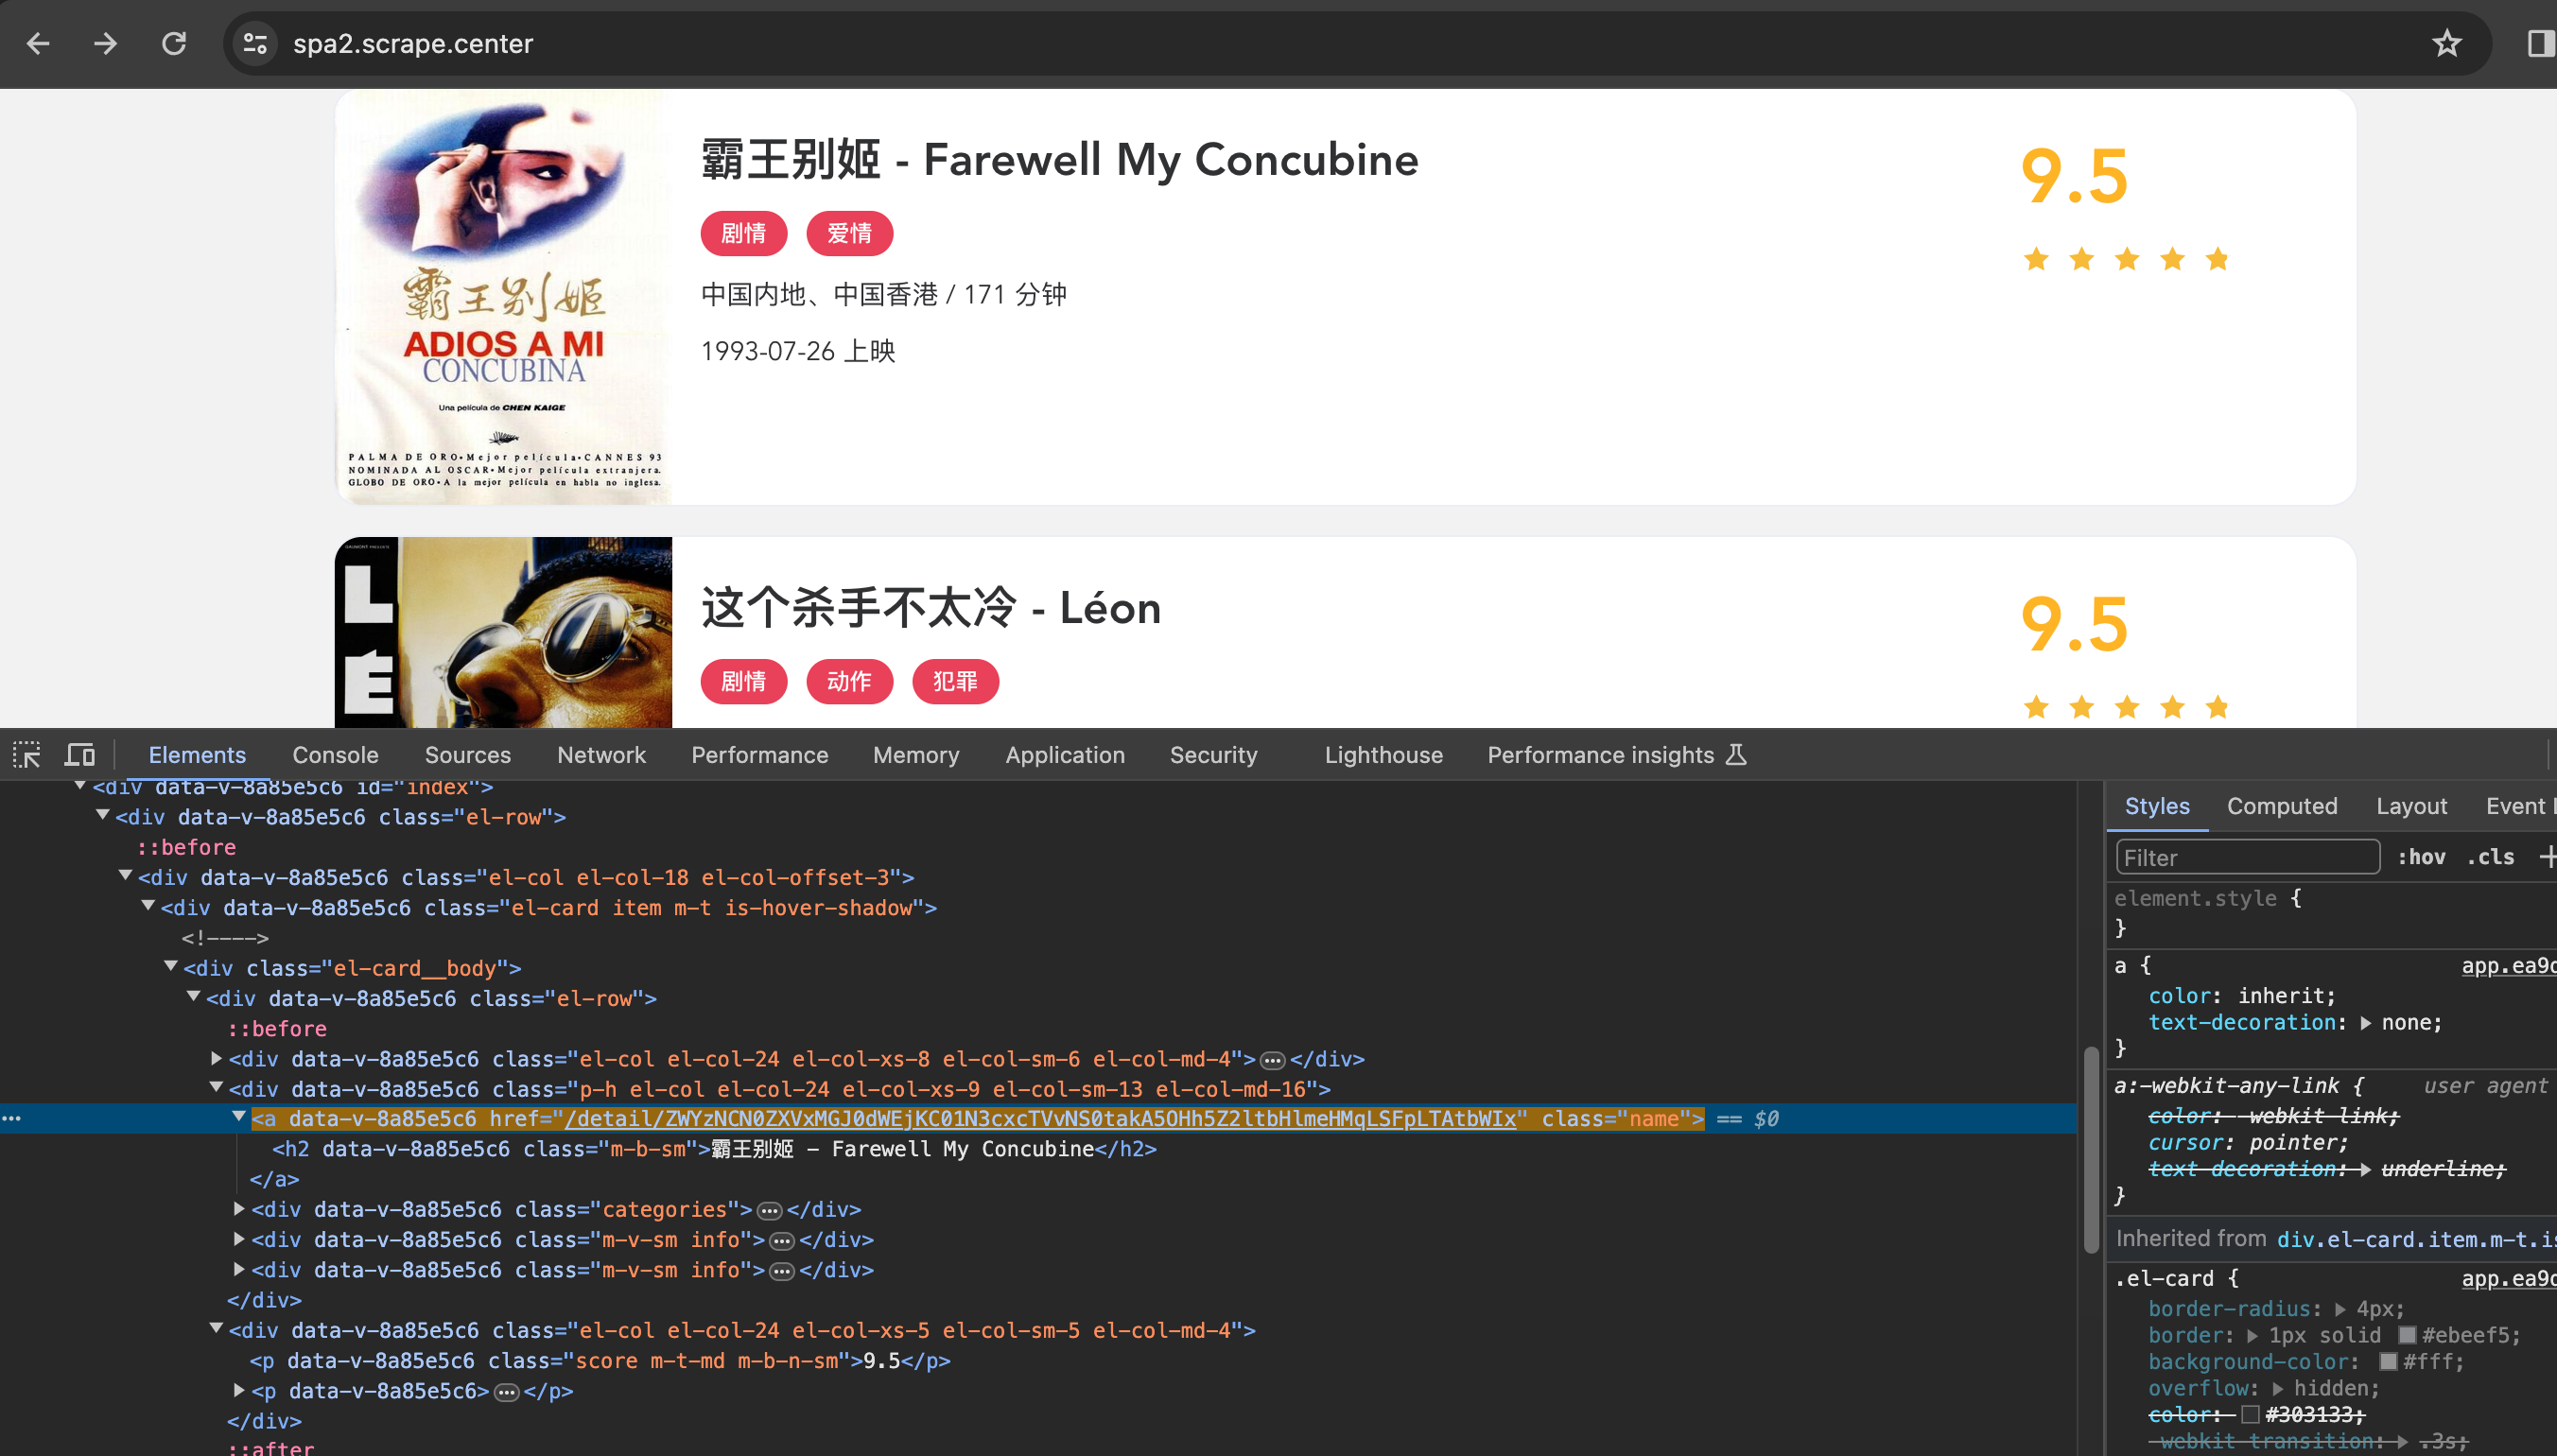Click the Console panel tab
The width and height of the screenshot is (2557, 1456).
point(336,755)
